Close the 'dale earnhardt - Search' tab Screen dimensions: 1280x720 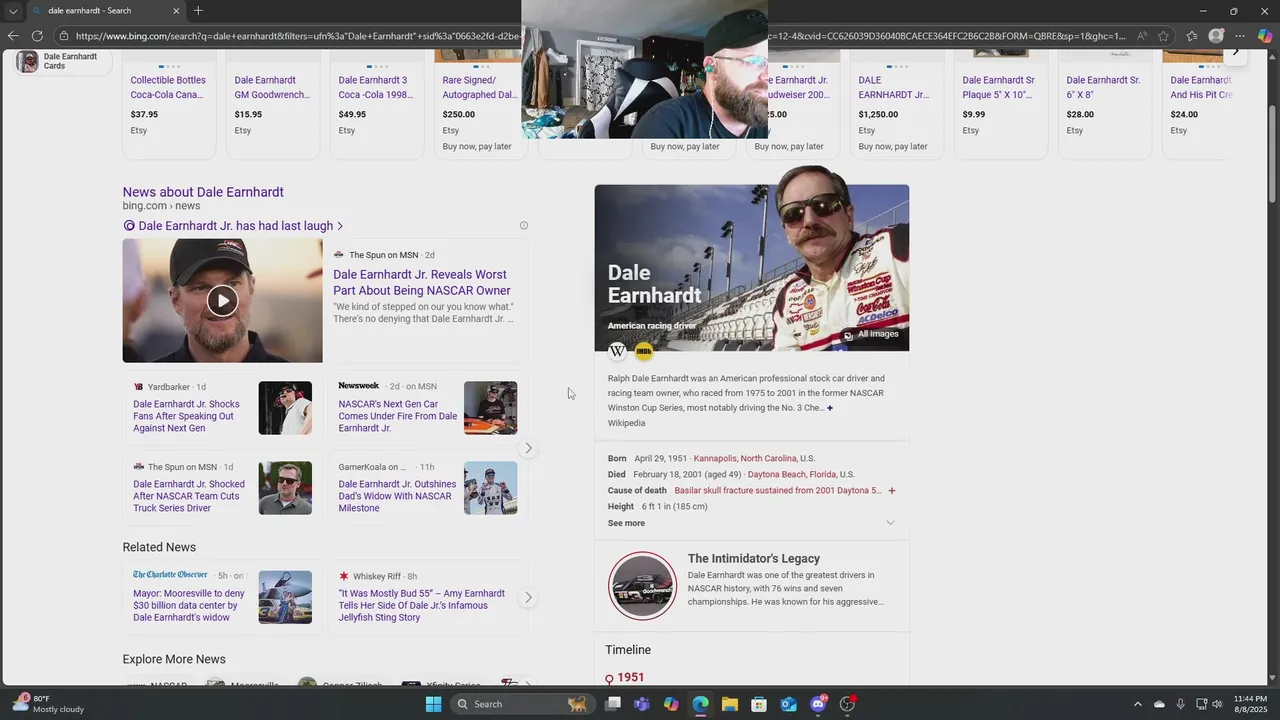(176, 11)
